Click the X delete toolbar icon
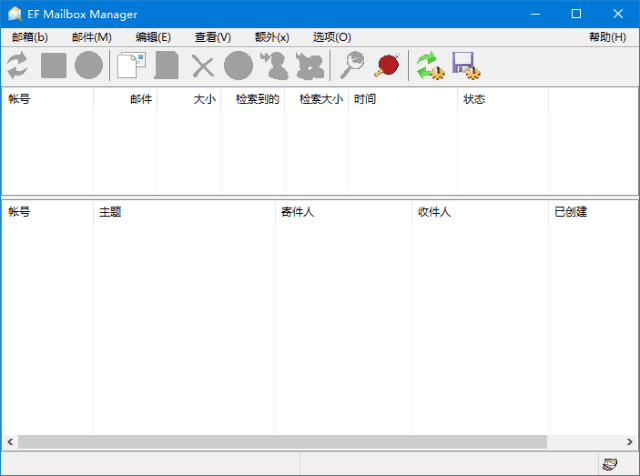The image size is (640, 476). pos(203,66)
